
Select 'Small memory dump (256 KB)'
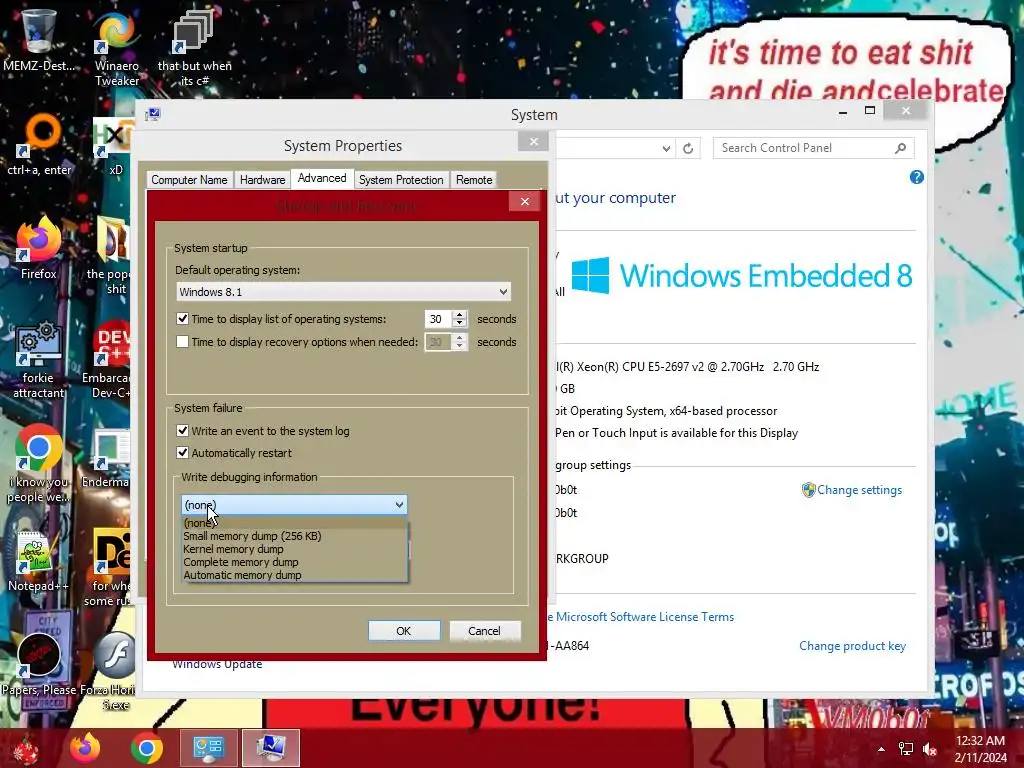click(295, 536)
